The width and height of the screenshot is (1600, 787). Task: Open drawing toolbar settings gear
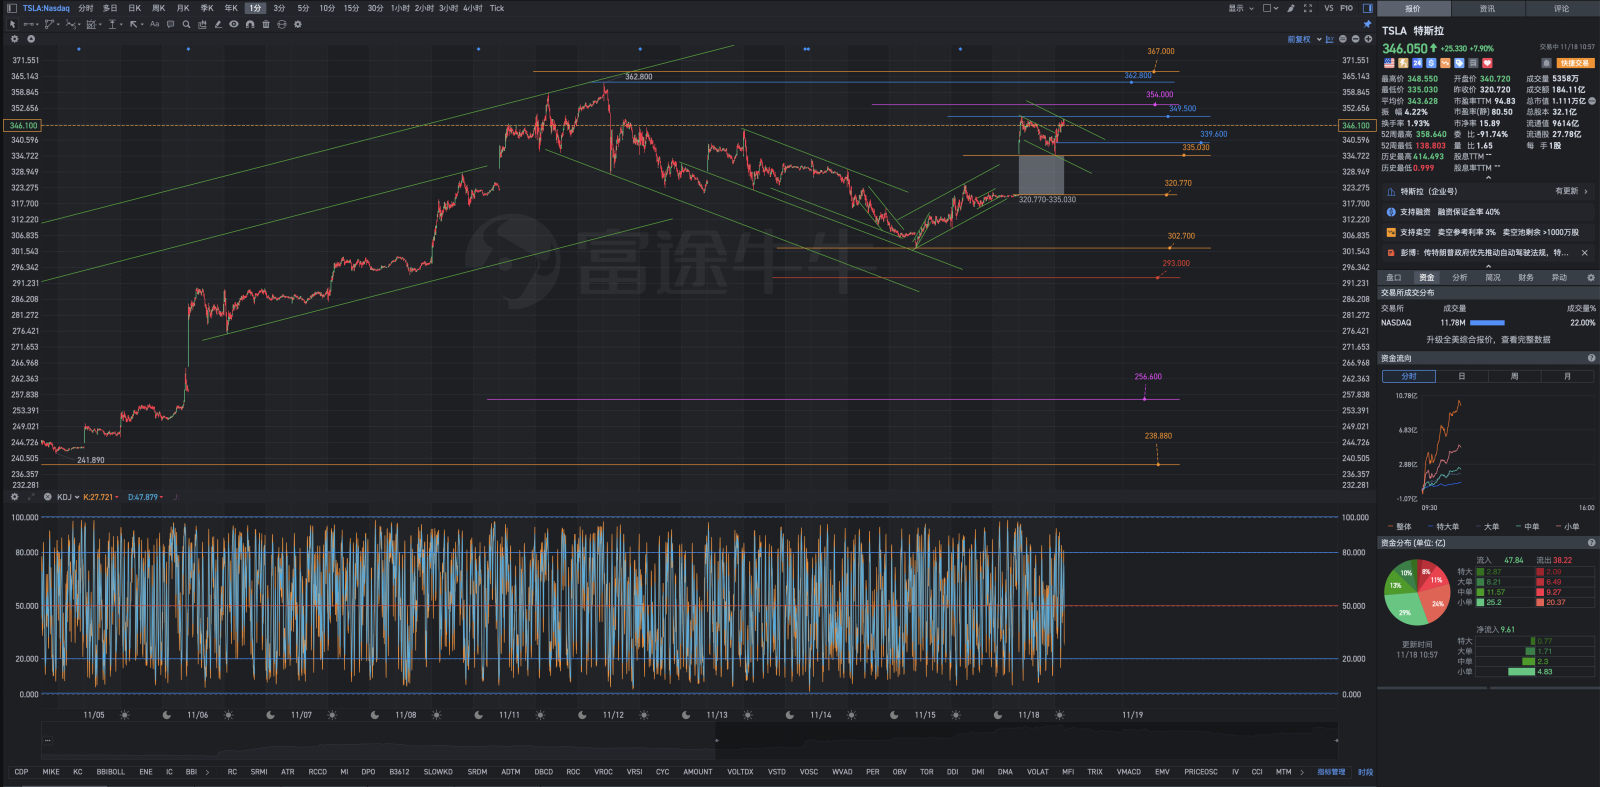[298, 24]
